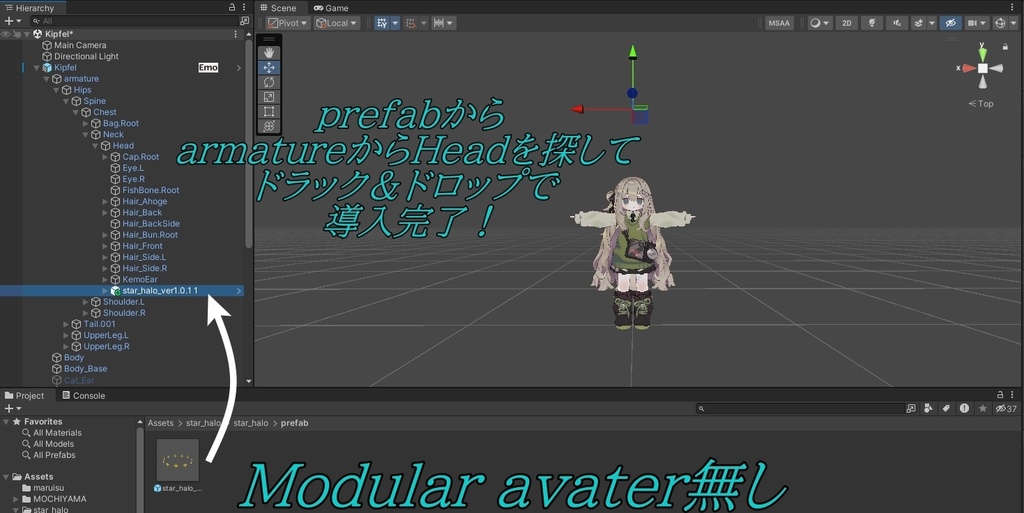The width and height of the screenshot is (1024, 513).
Task: Click search by label tag icon
Action: pos(946,409)
